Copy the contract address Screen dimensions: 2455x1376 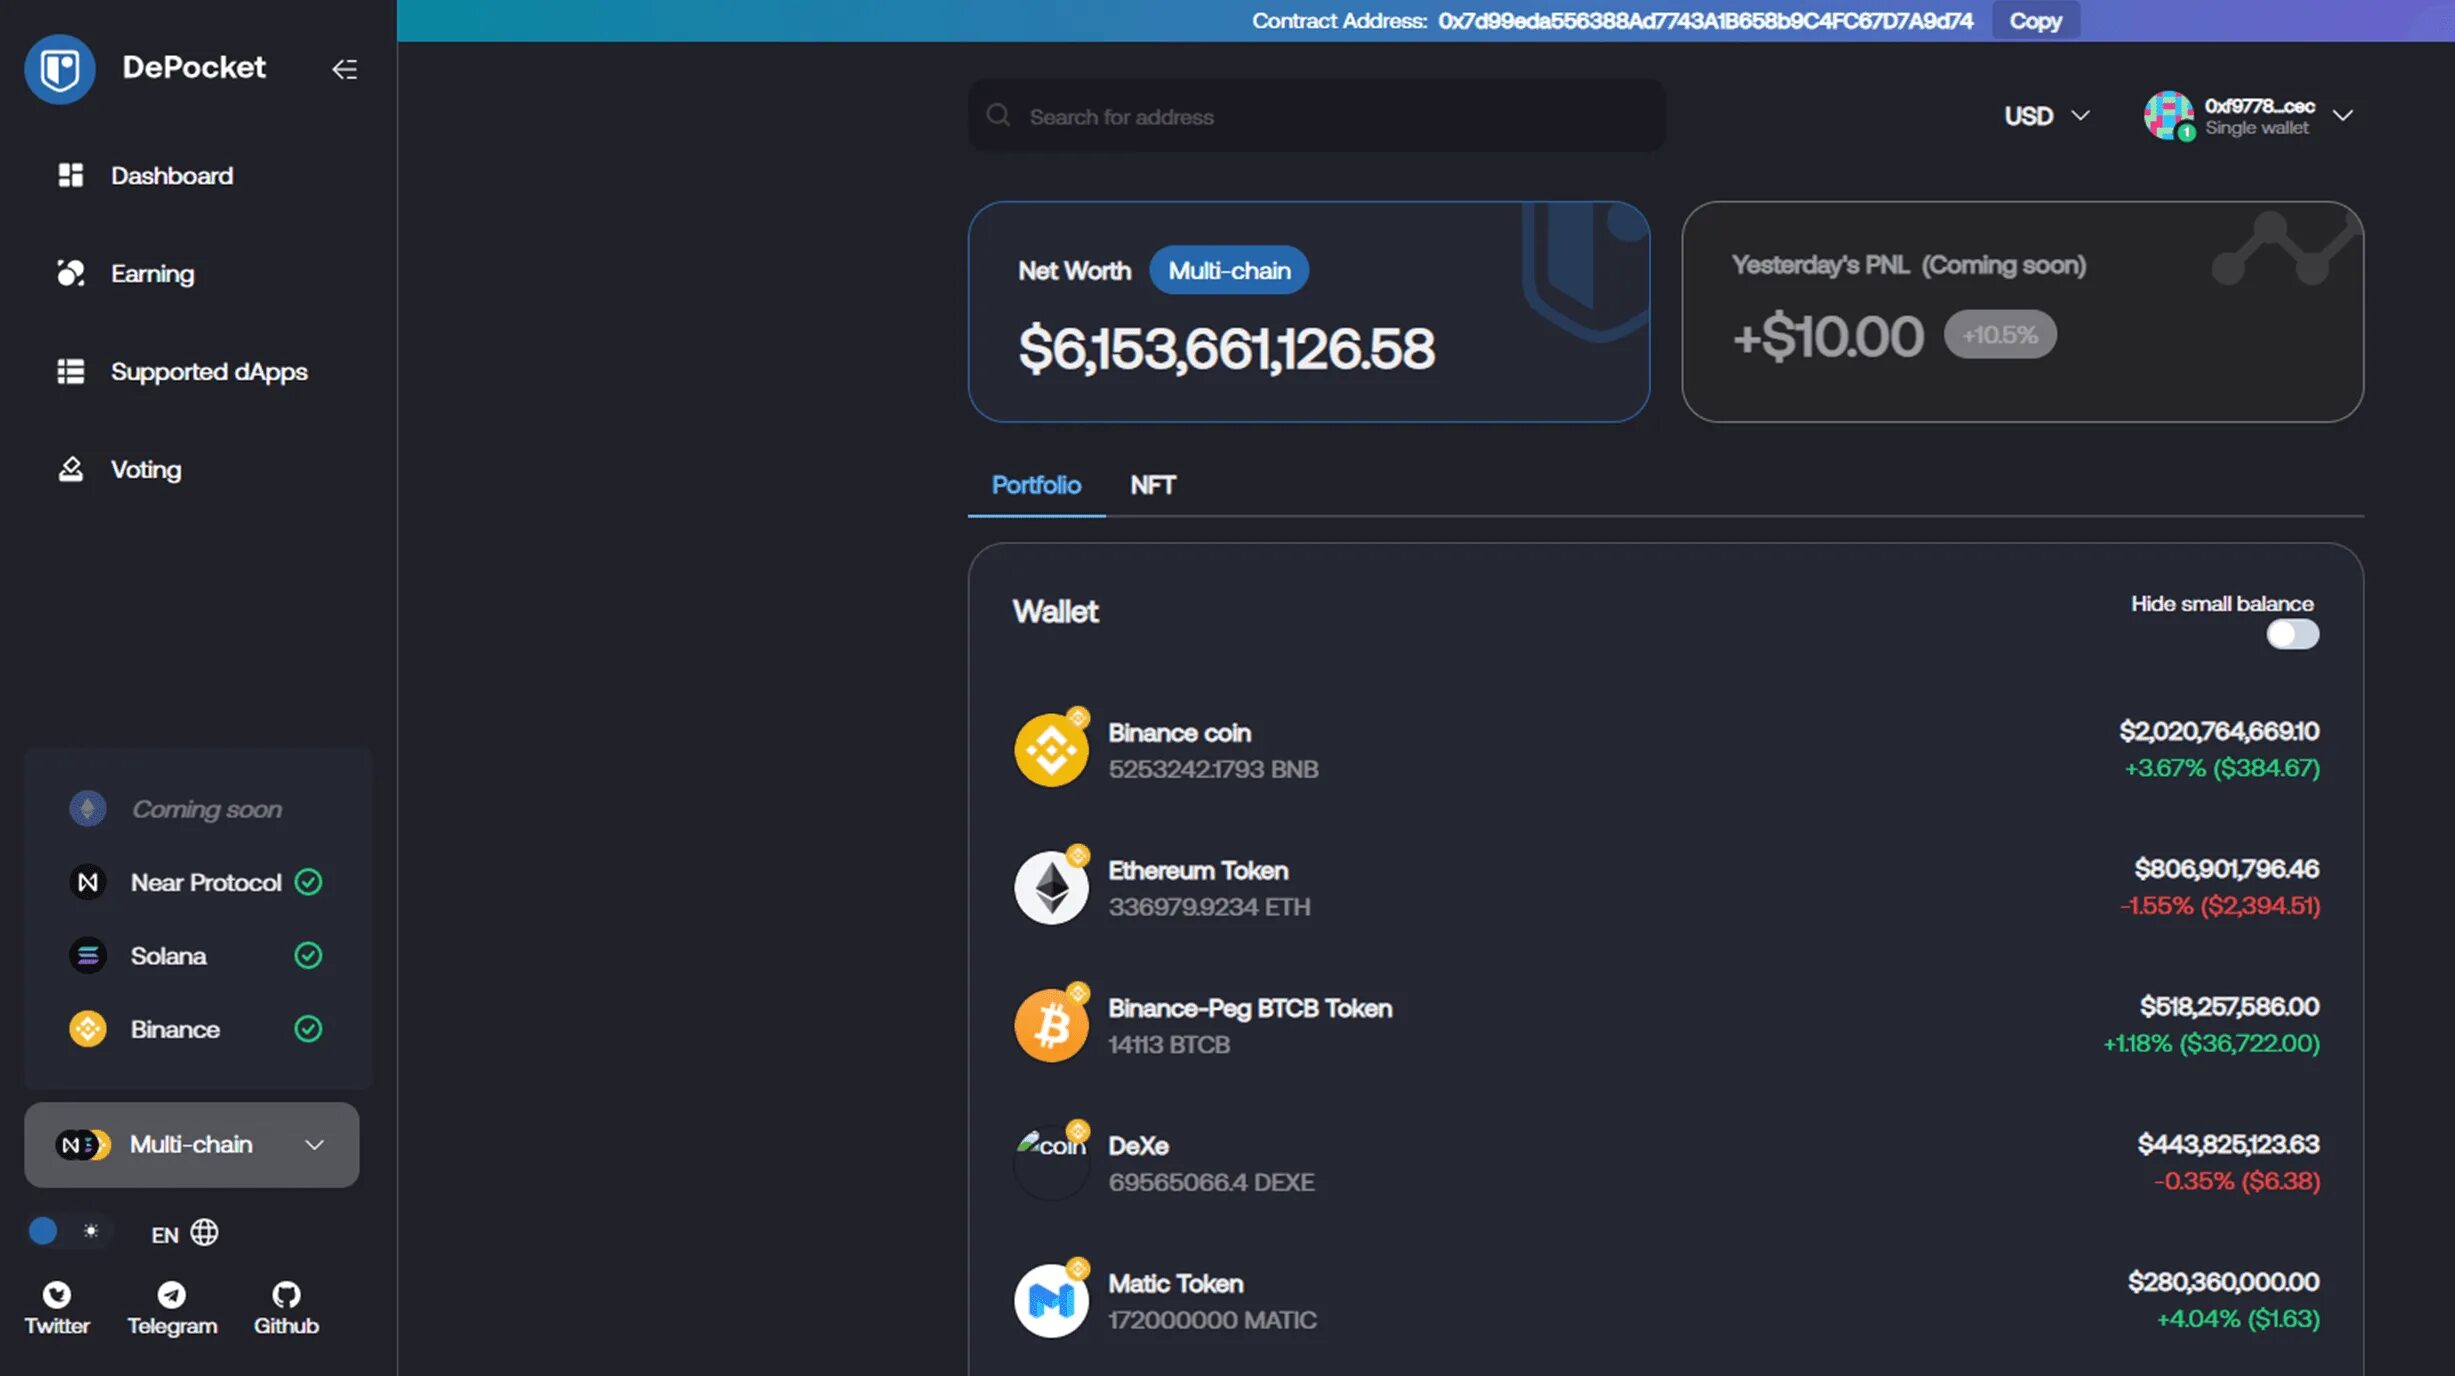click(x=2035, y=21)
